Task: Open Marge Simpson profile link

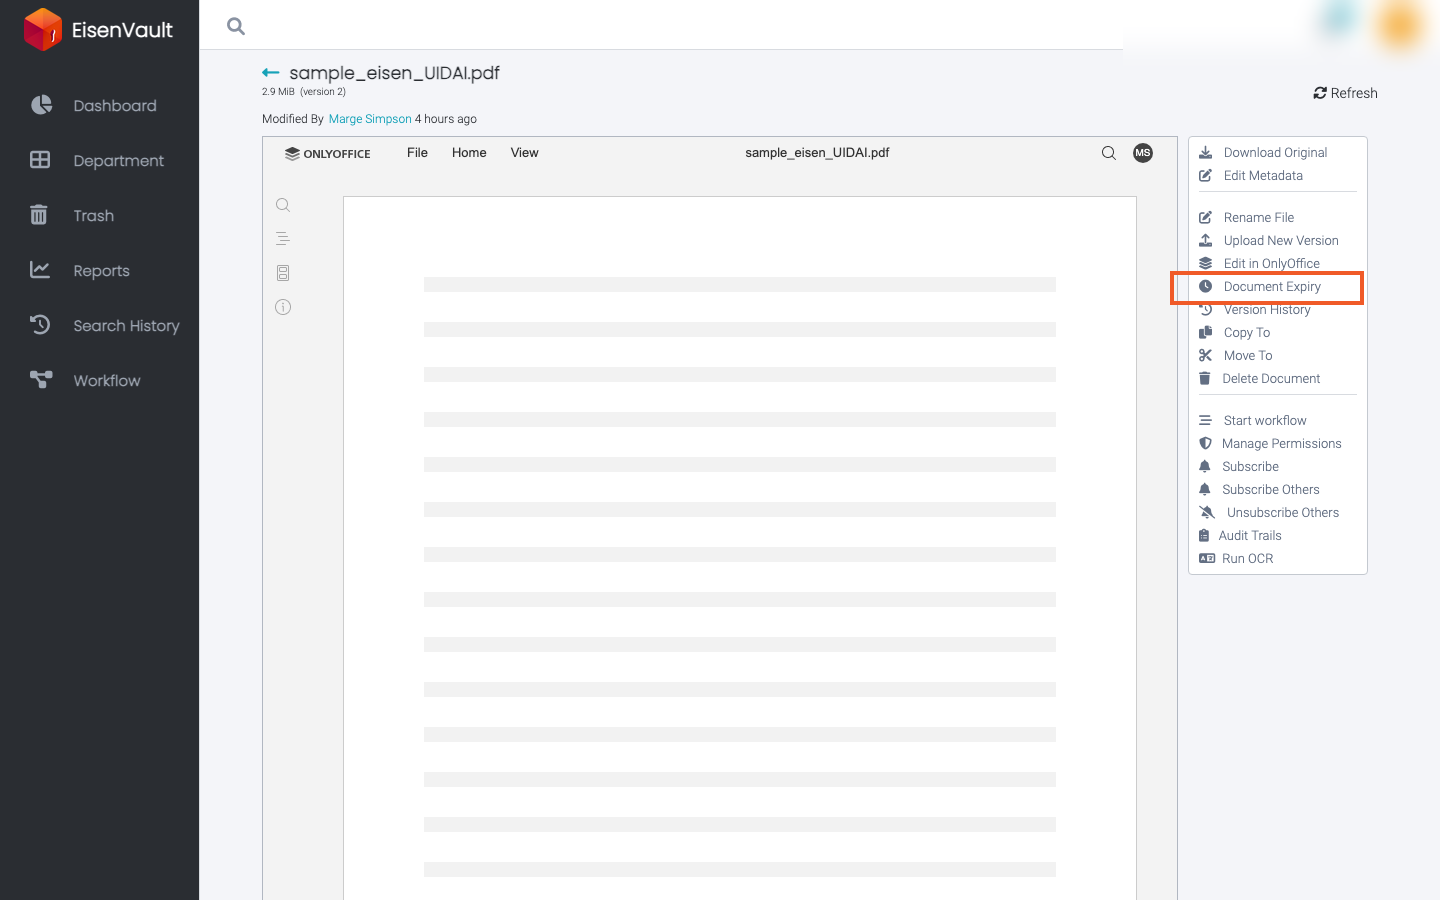Action: click(370, 119)
